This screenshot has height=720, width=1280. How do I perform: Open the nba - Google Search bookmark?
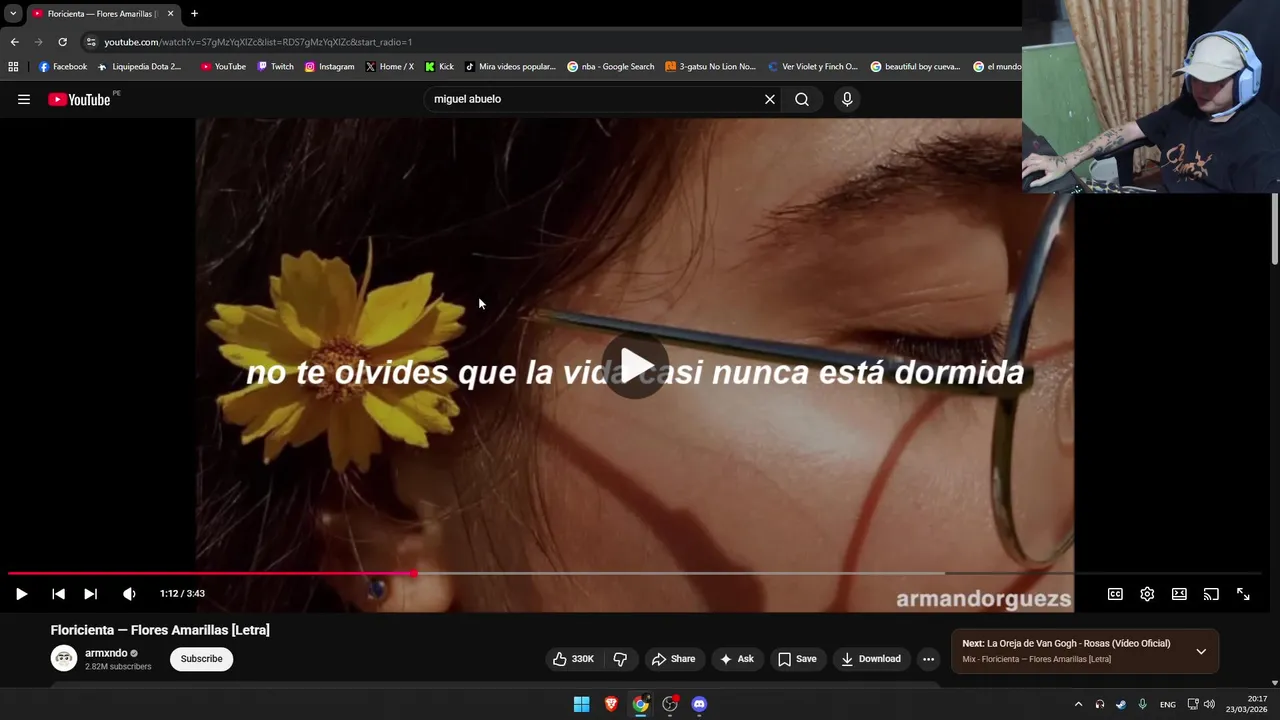coord(610,67)
